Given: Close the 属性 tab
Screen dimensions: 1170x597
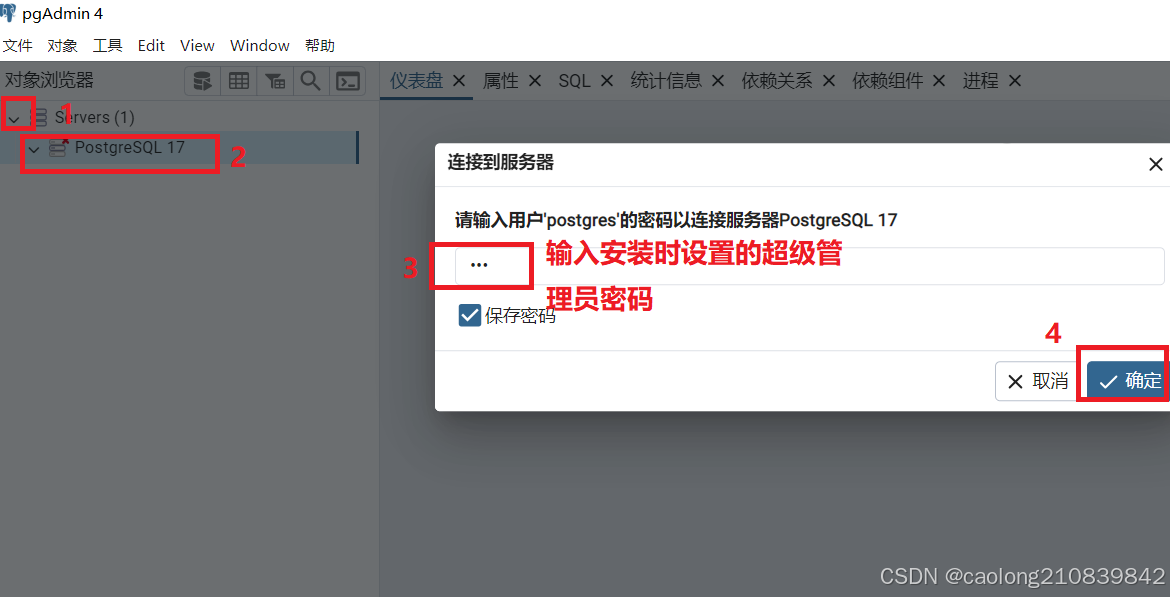Looking at the screenshot, I should point(534,81).
